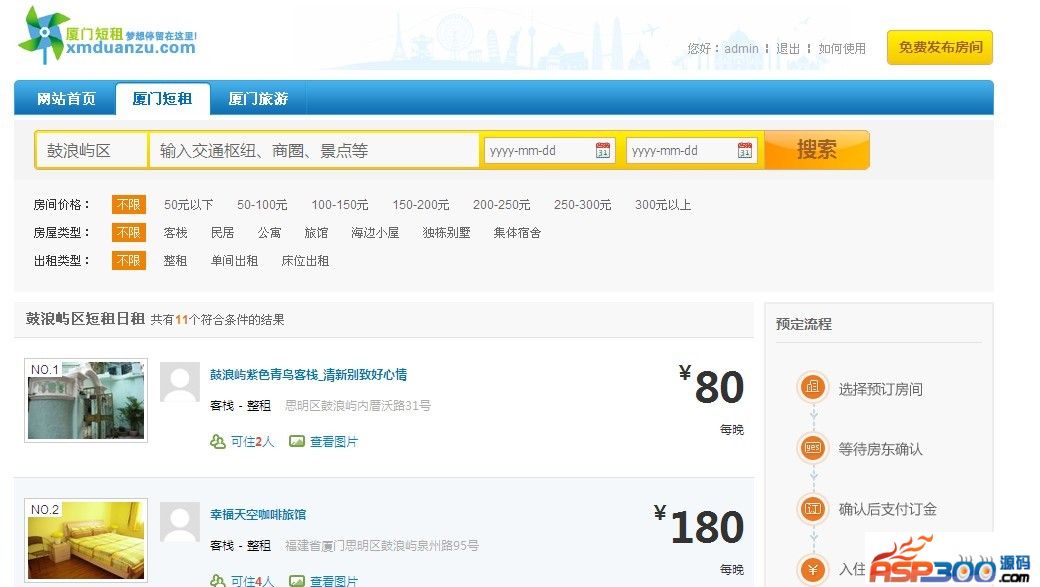1040x587 pixels.
Task: Filter house type 独栋别墅
Action: pos(446,233)
